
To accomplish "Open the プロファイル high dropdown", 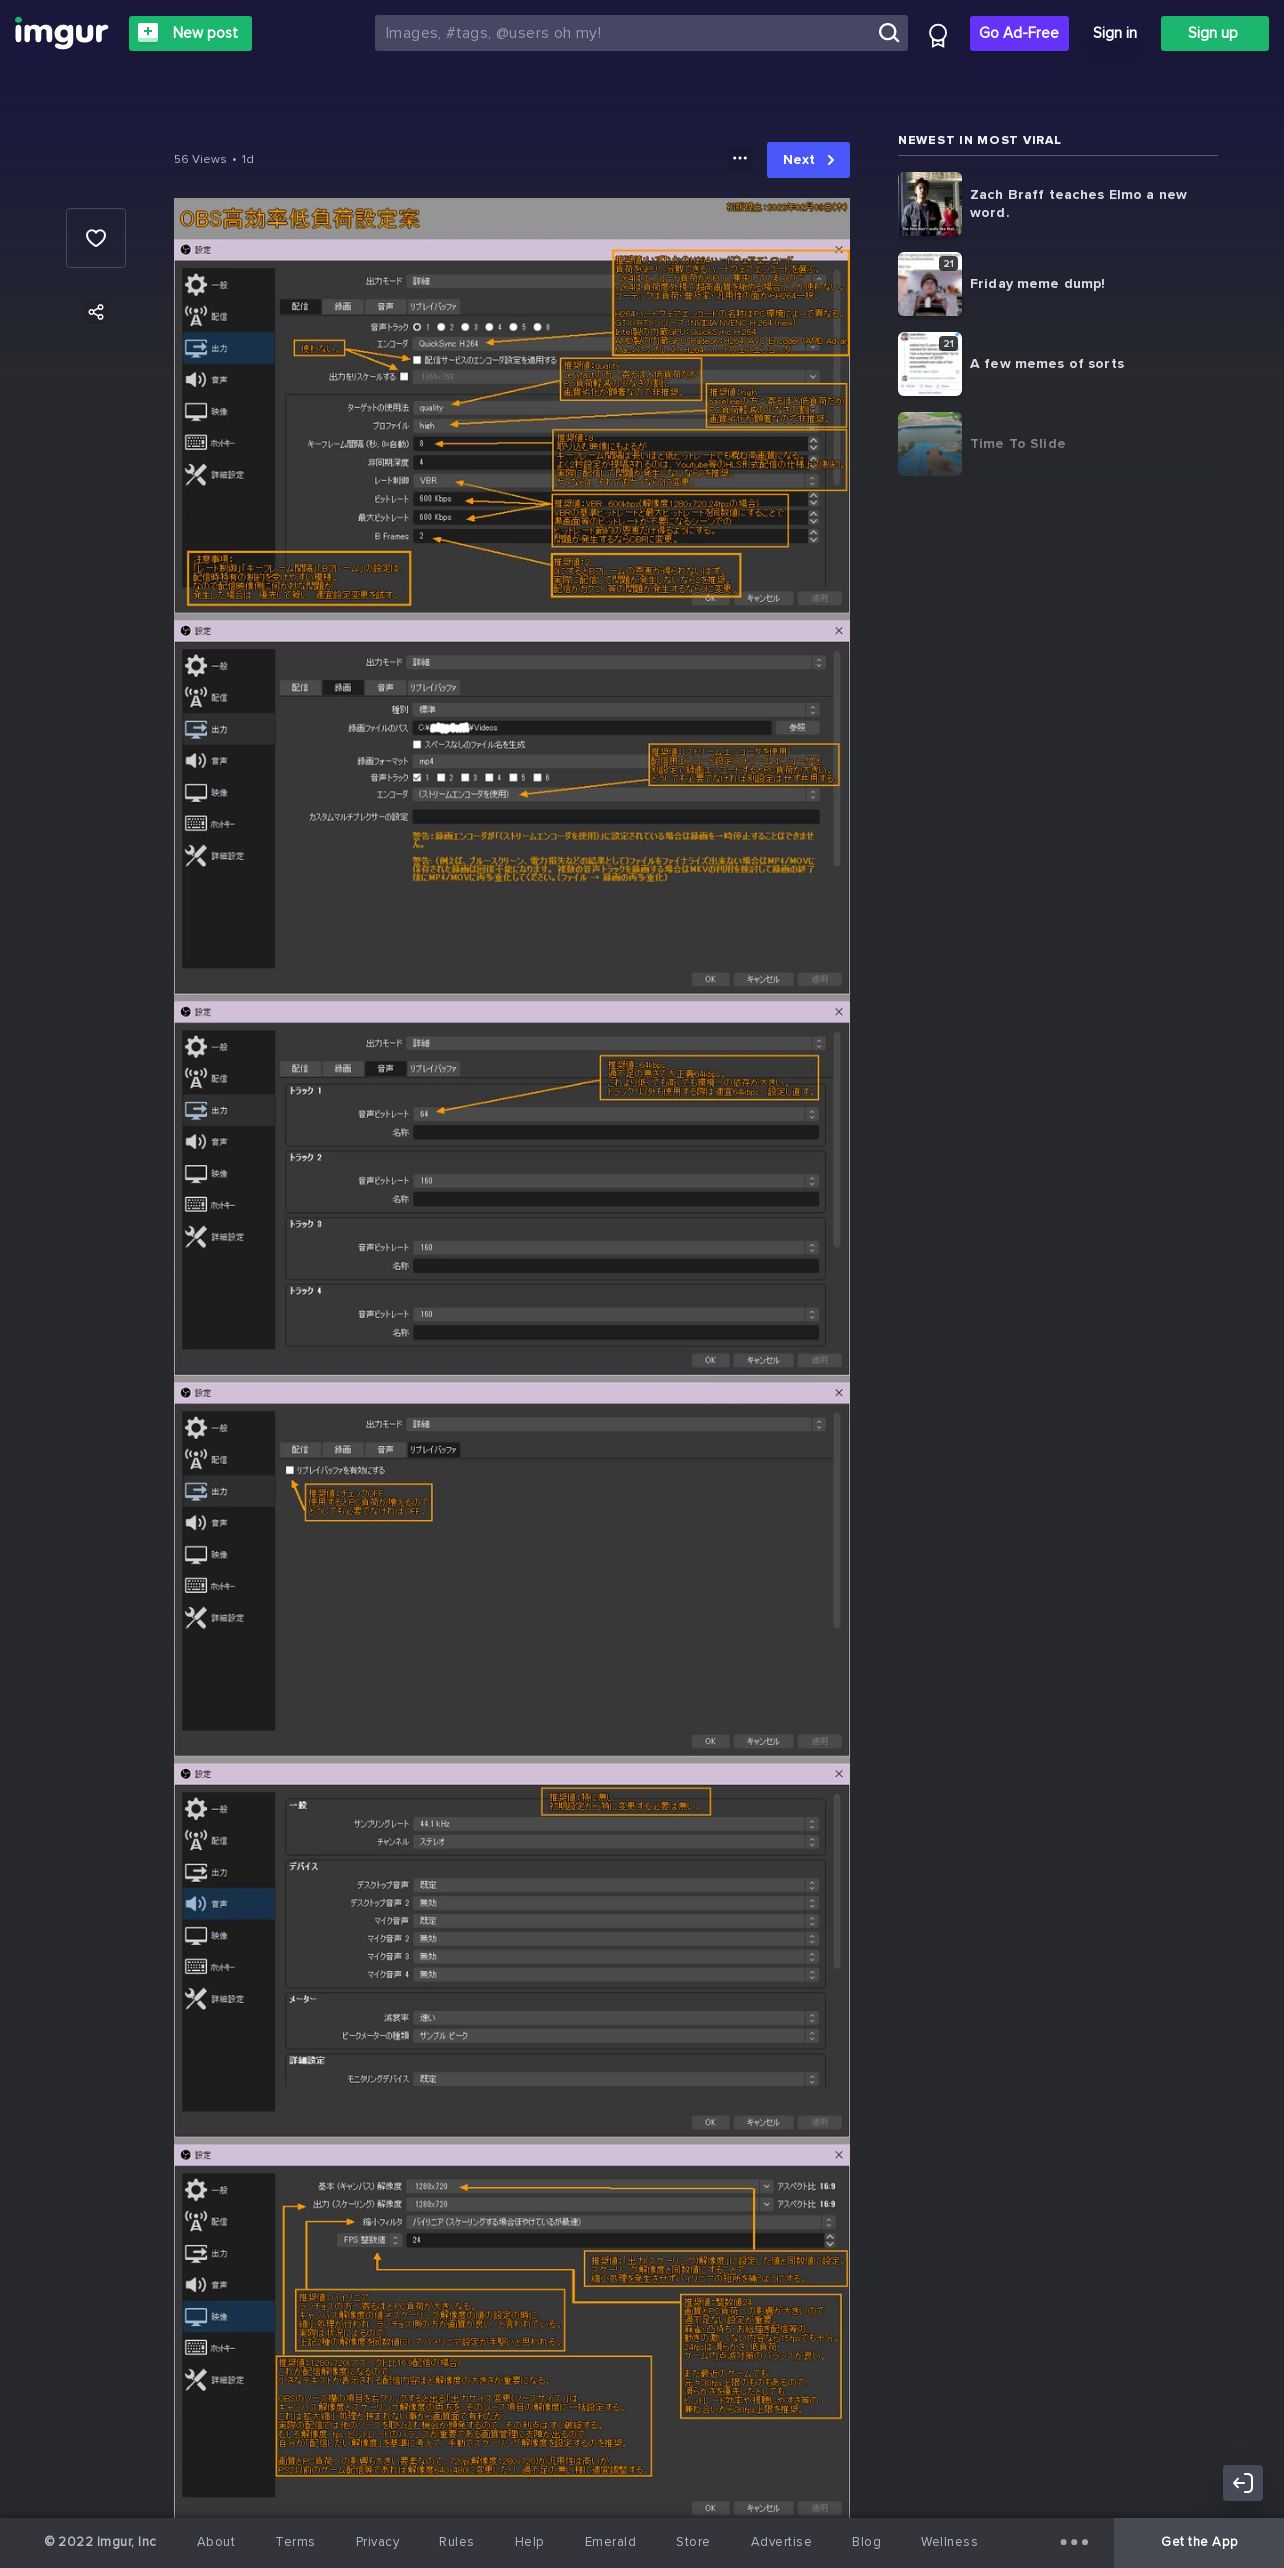I will 617,425.
